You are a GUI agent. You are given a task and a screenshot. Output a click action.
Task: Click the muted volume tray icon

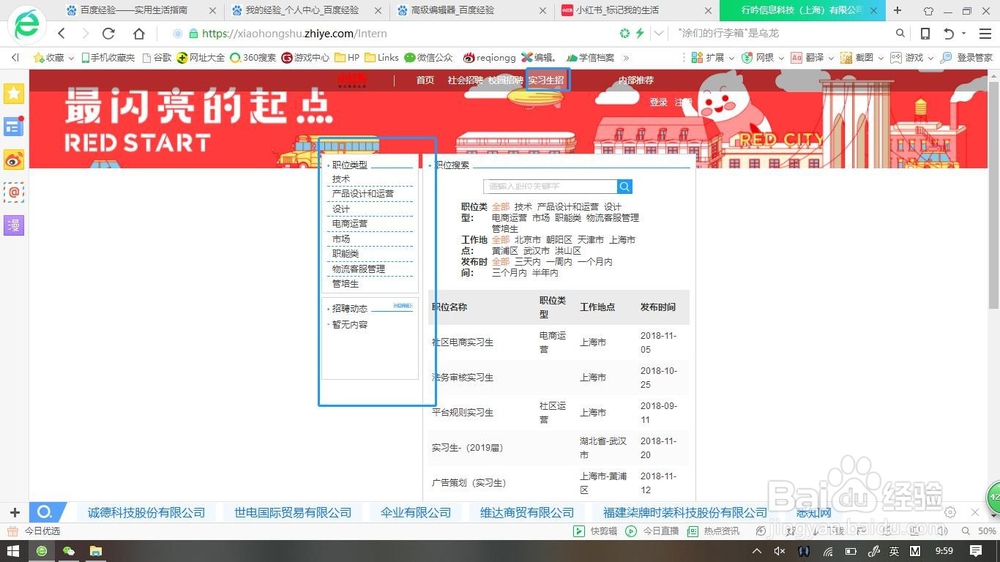point(779,551)
